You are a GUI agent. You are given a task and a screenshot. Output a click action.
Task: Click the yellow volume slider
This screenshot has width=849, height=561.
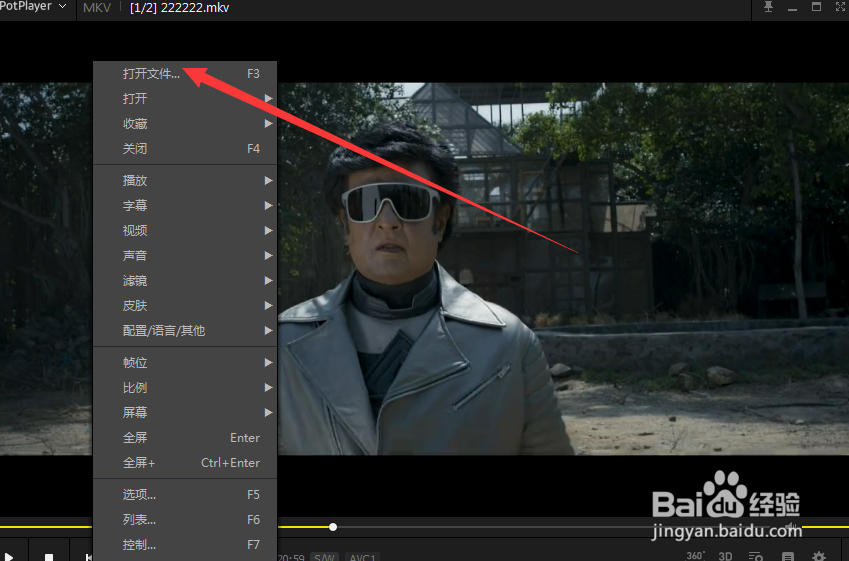pos(825,526)
